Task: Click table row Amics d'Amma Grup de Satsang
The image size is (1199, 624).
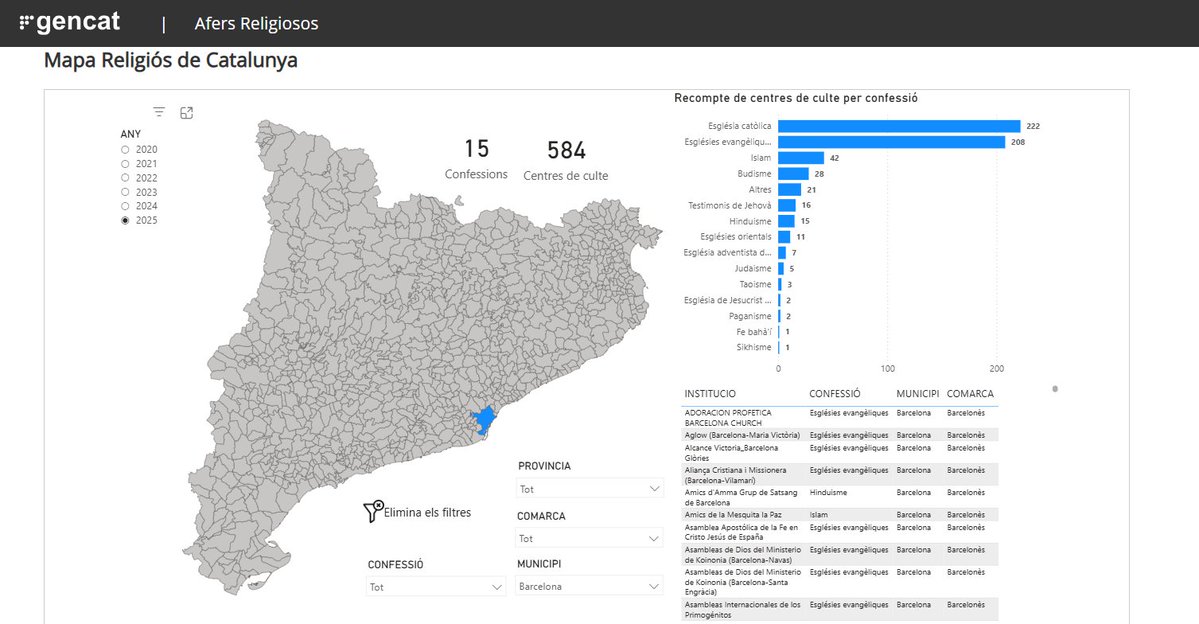Action: (x=840, y=497)
